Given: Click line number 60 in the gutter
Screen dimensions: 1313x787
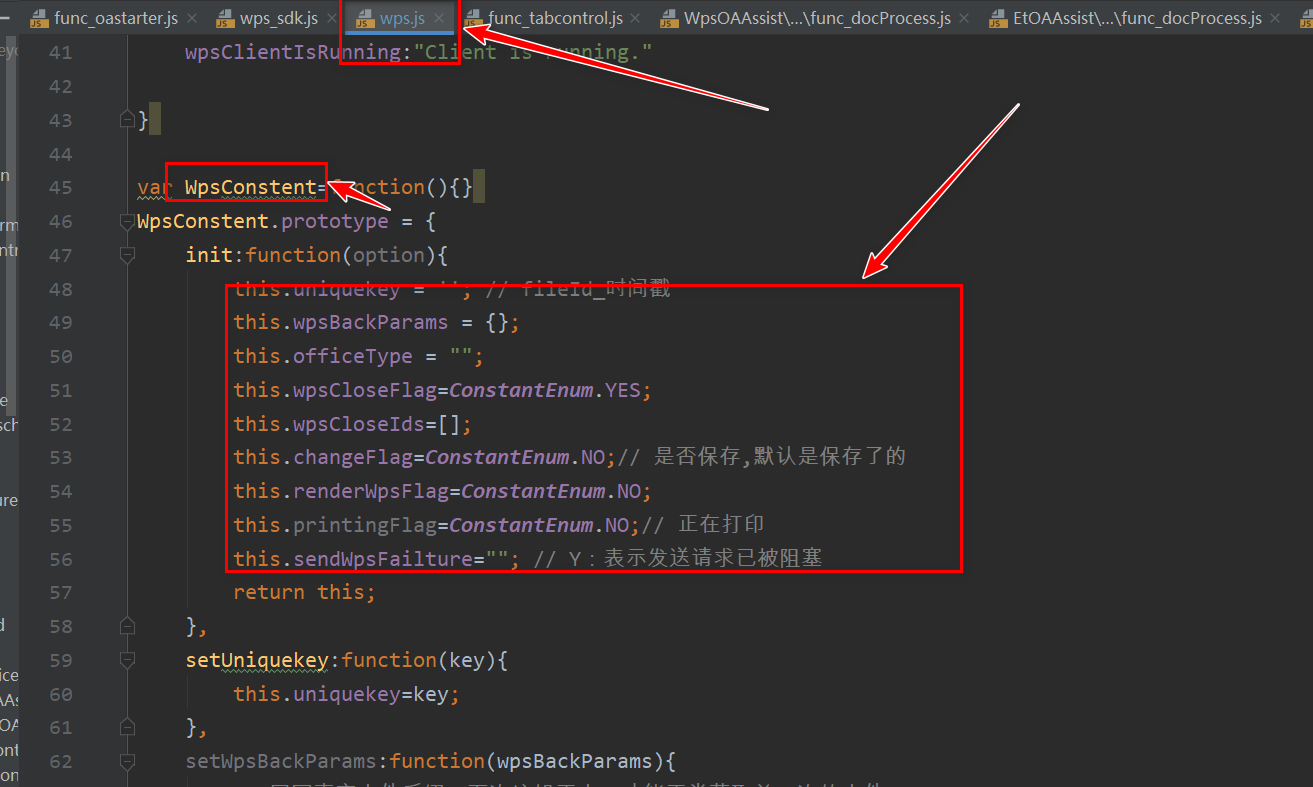Looking at the screenshot, I should pyautogui.click(x=60, y=694).
